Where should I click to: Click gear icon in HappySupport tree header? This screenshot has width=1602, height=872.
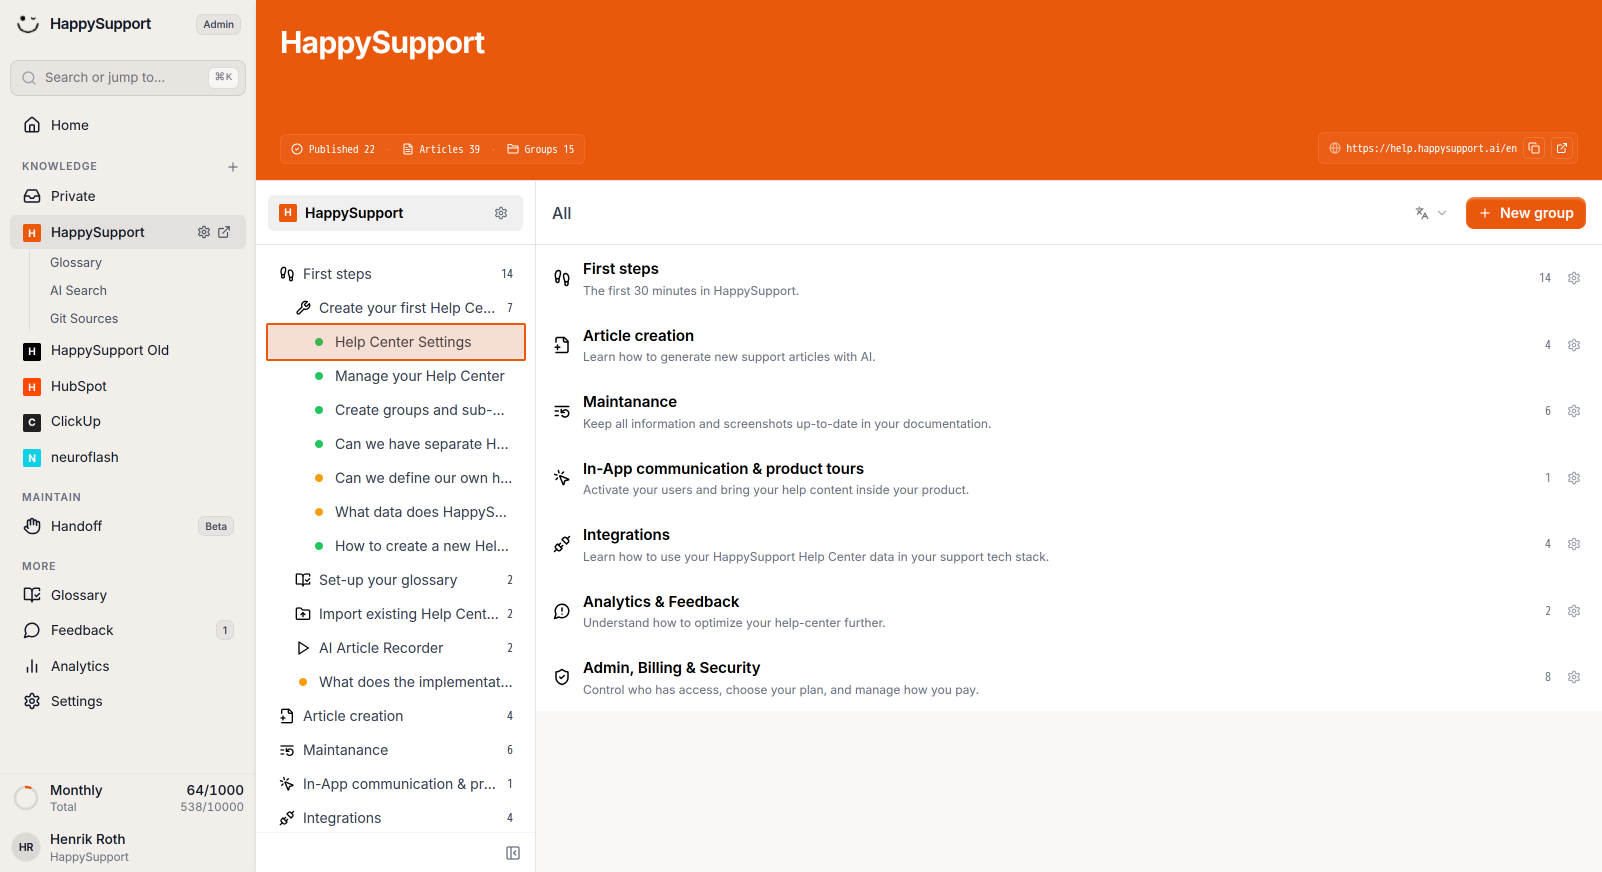coord(501,213)
